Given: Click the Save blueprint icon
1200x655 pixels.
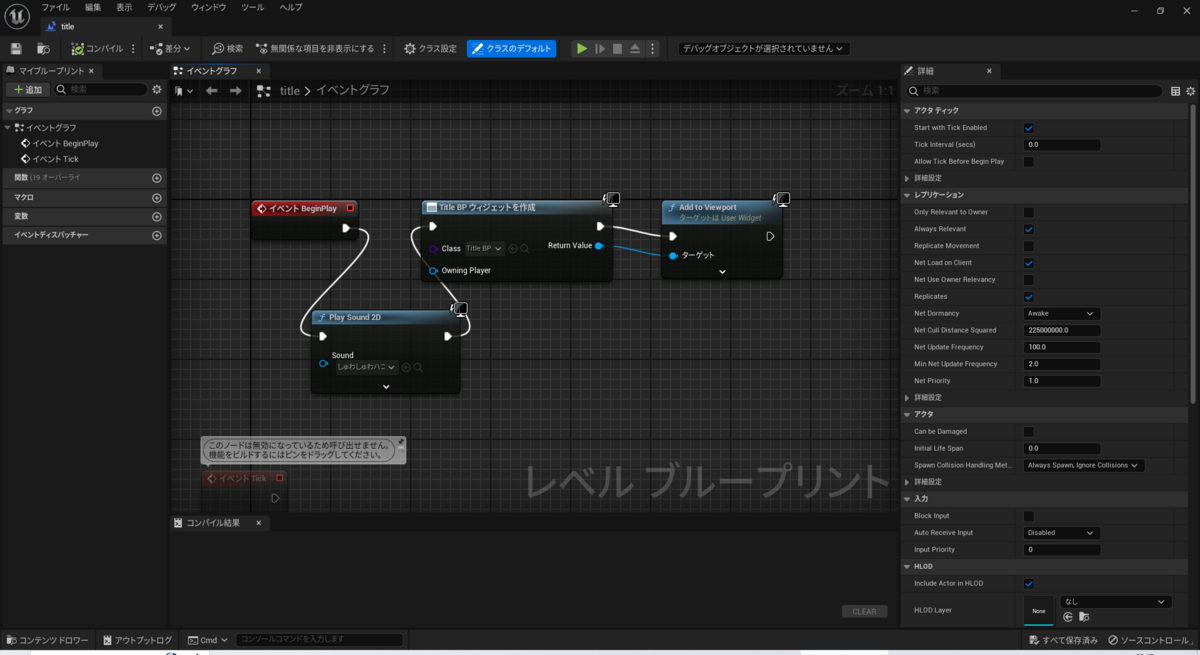Looking at the screenshot, I should click(16, 48).
